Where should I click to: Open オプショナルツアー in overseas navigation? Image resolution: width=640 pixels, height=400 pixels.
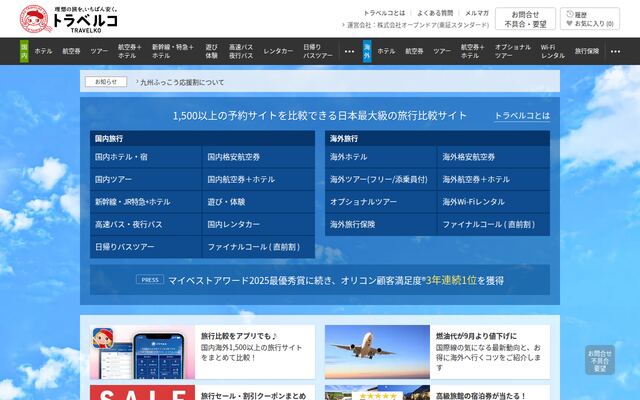[513, 51]
